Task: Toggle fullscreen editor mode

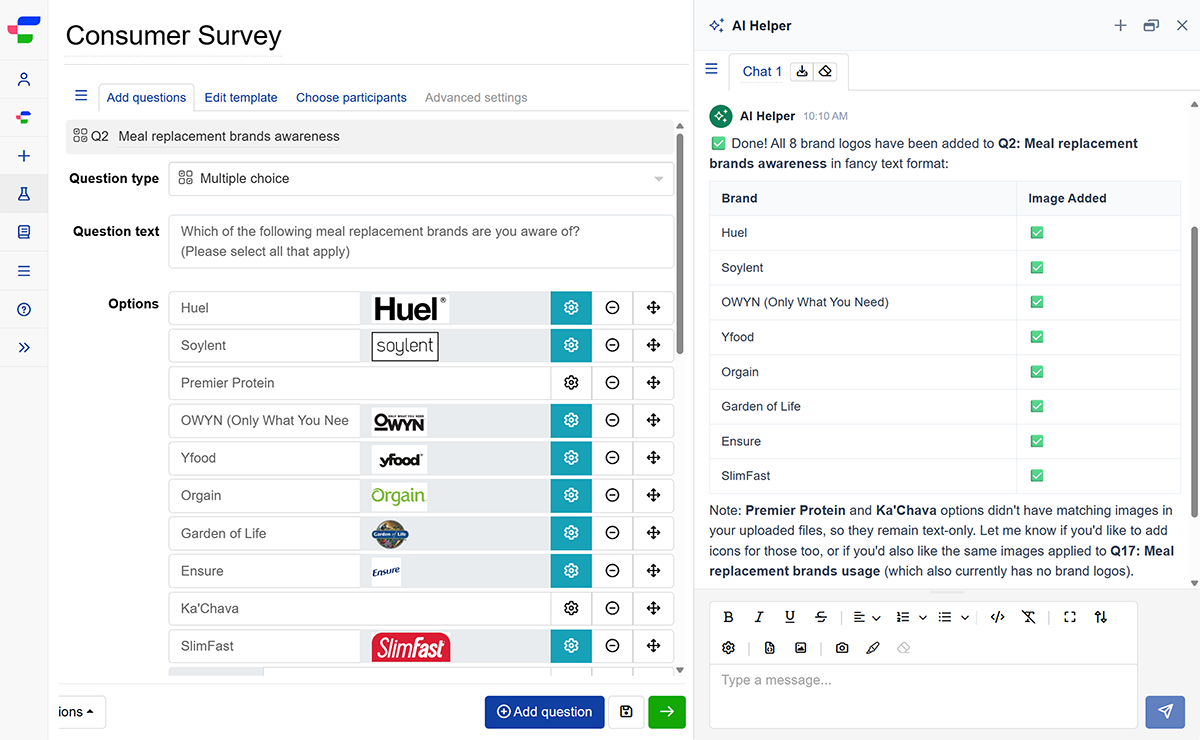Action: pyautogui.click(x=1070, y=617)
